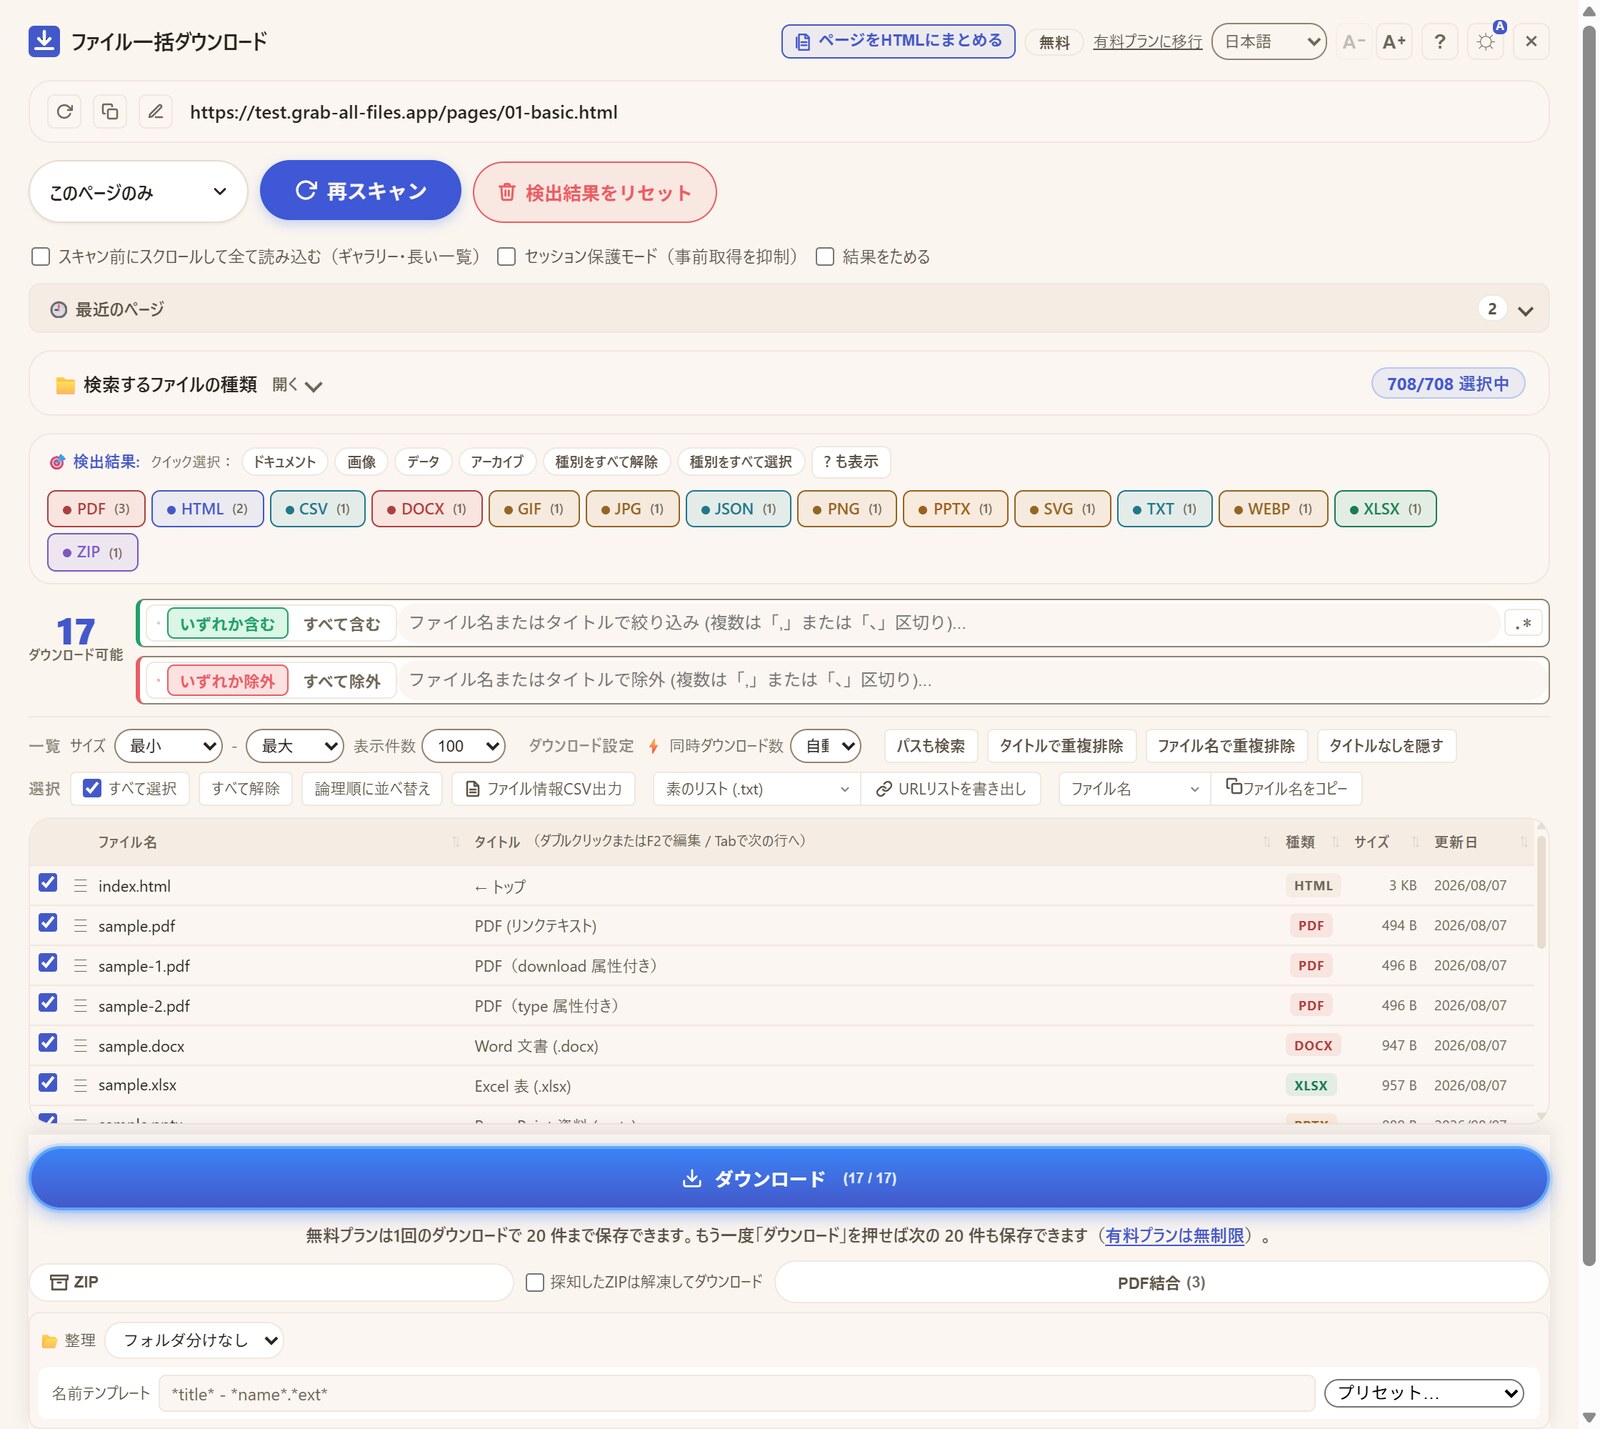Open the プリセット… dropdown
Image resolution: width=1600 pixels, height=1429 pixels.
coord(1424,1393)
